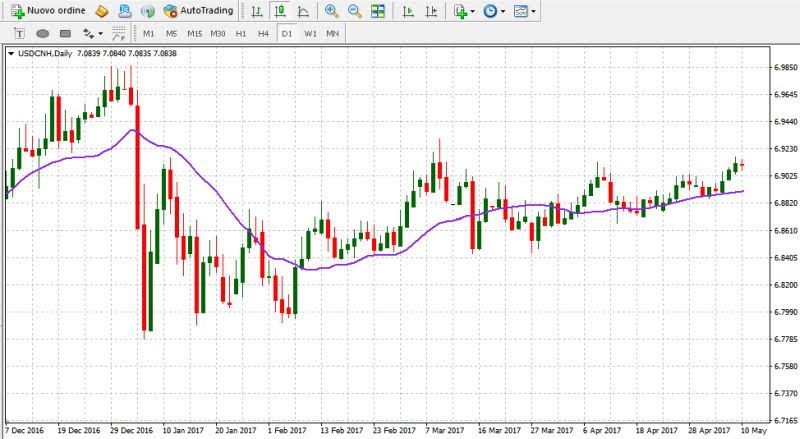The height and width of the screenshot is (439, 800).
Task: Select the ellipse drawing tool
Action: (x=43, y=33)
